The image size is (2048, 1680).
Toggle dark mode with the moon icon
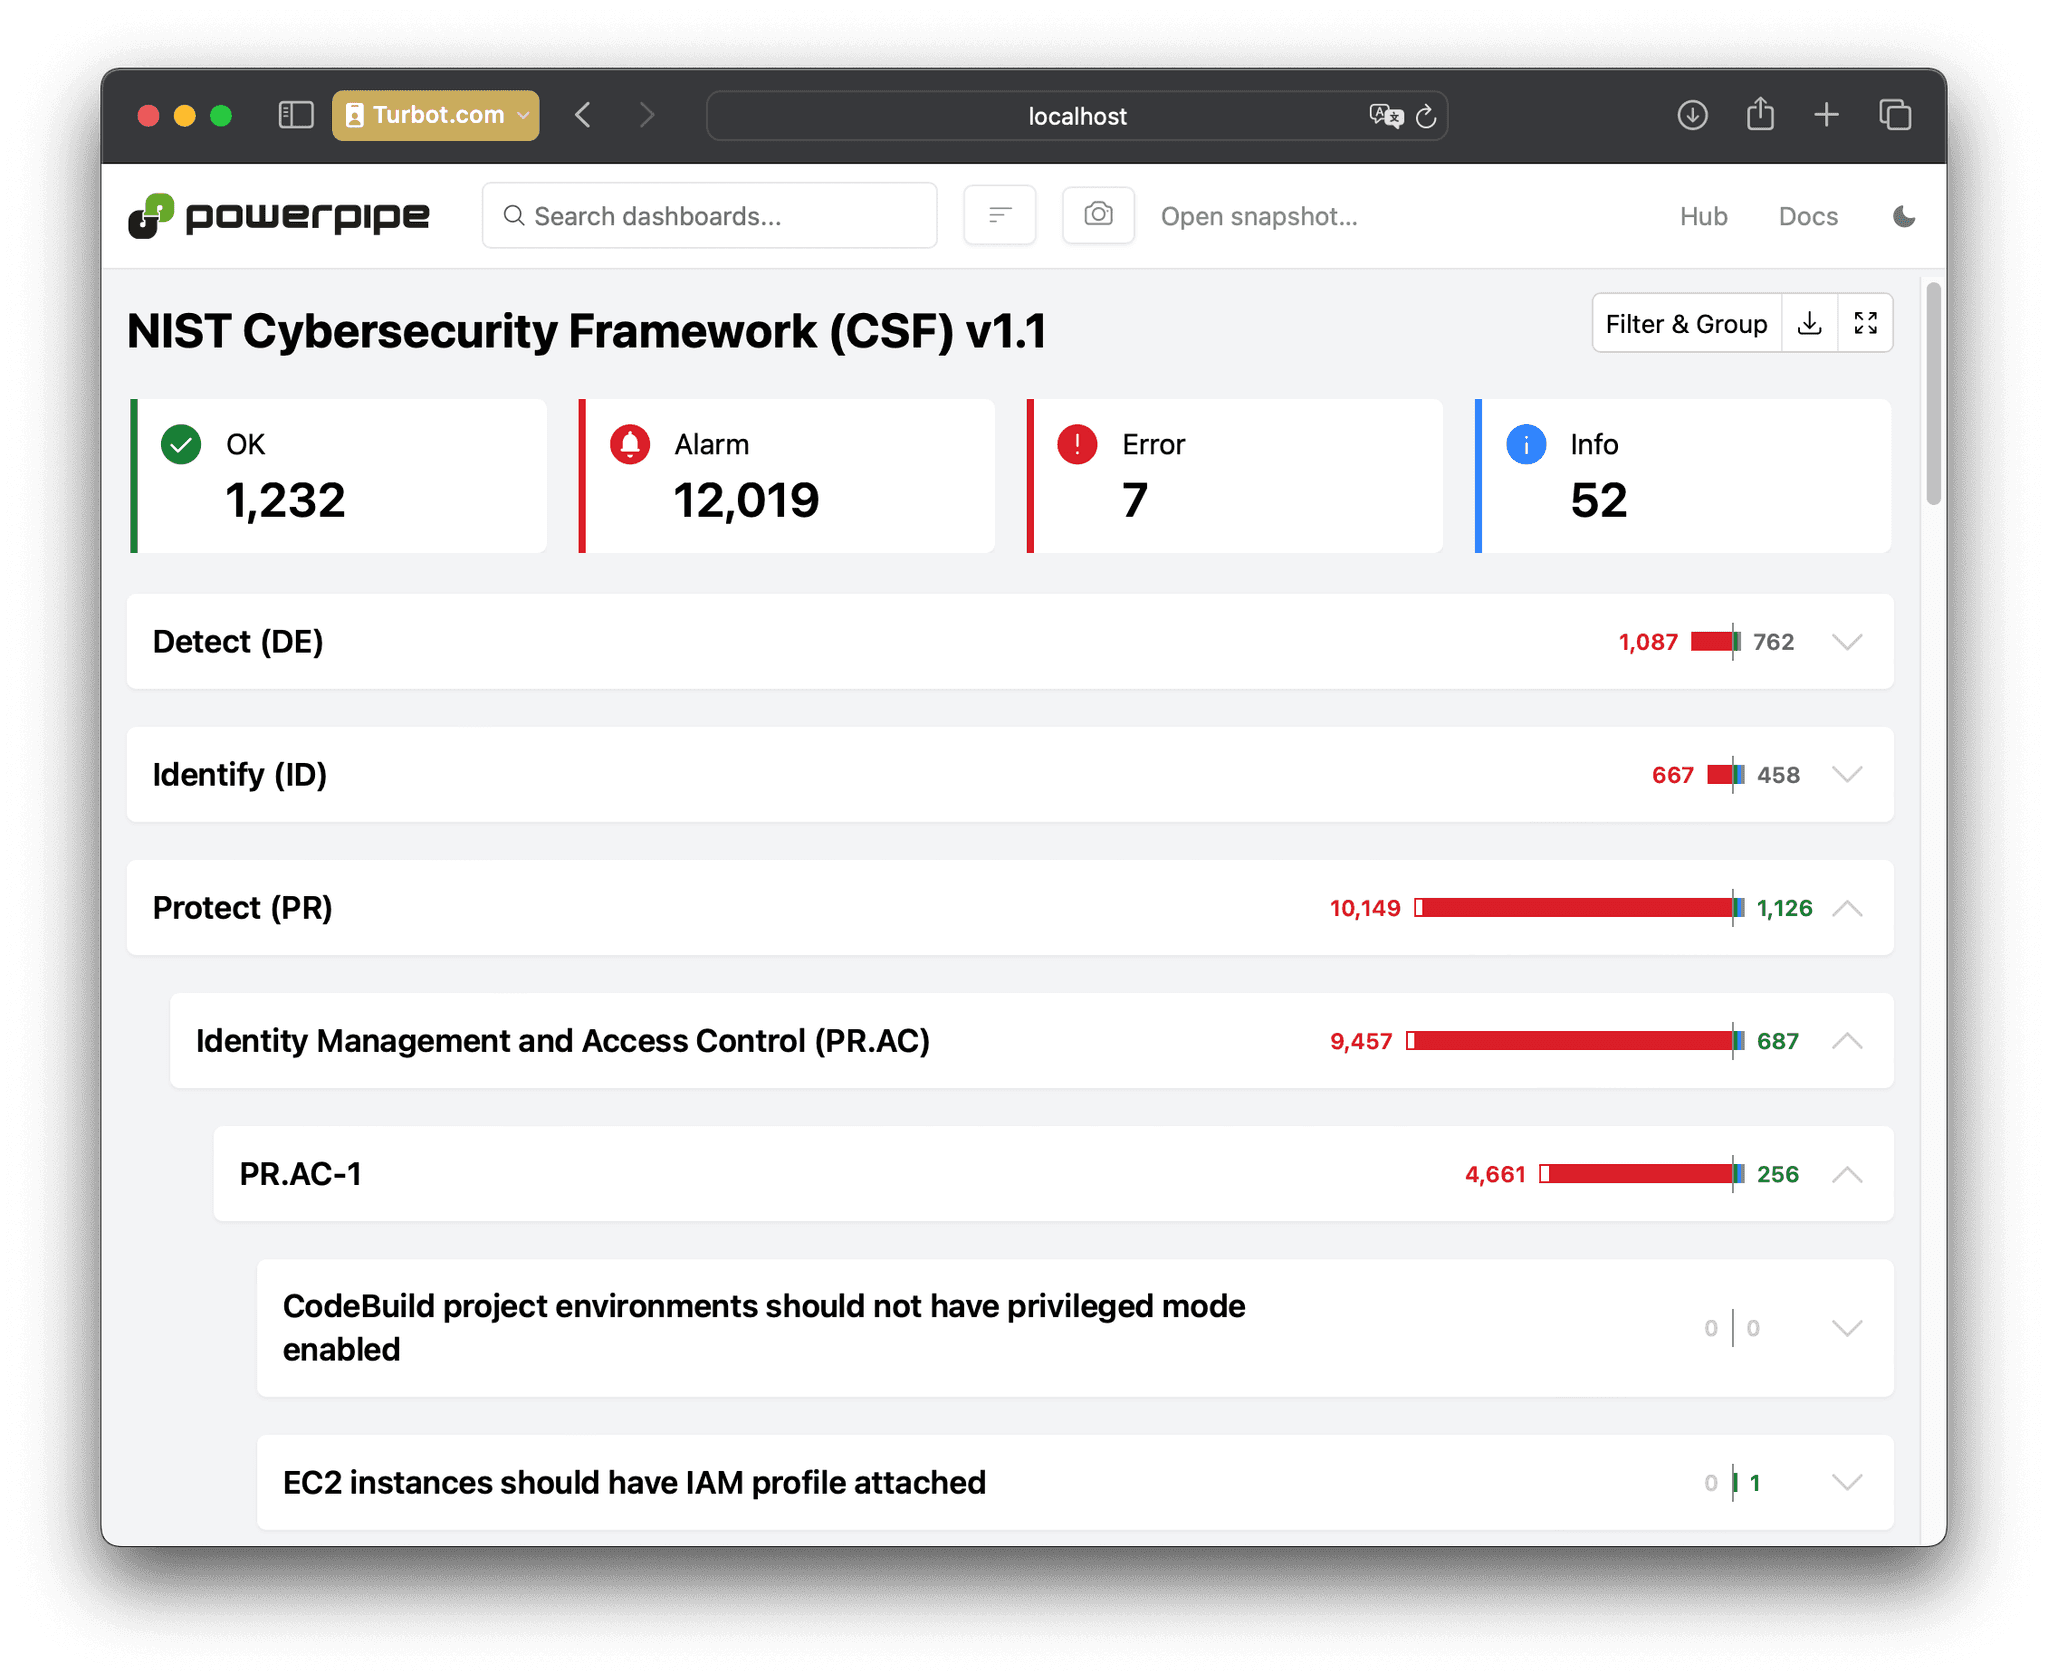click(x=1903, y=216)
